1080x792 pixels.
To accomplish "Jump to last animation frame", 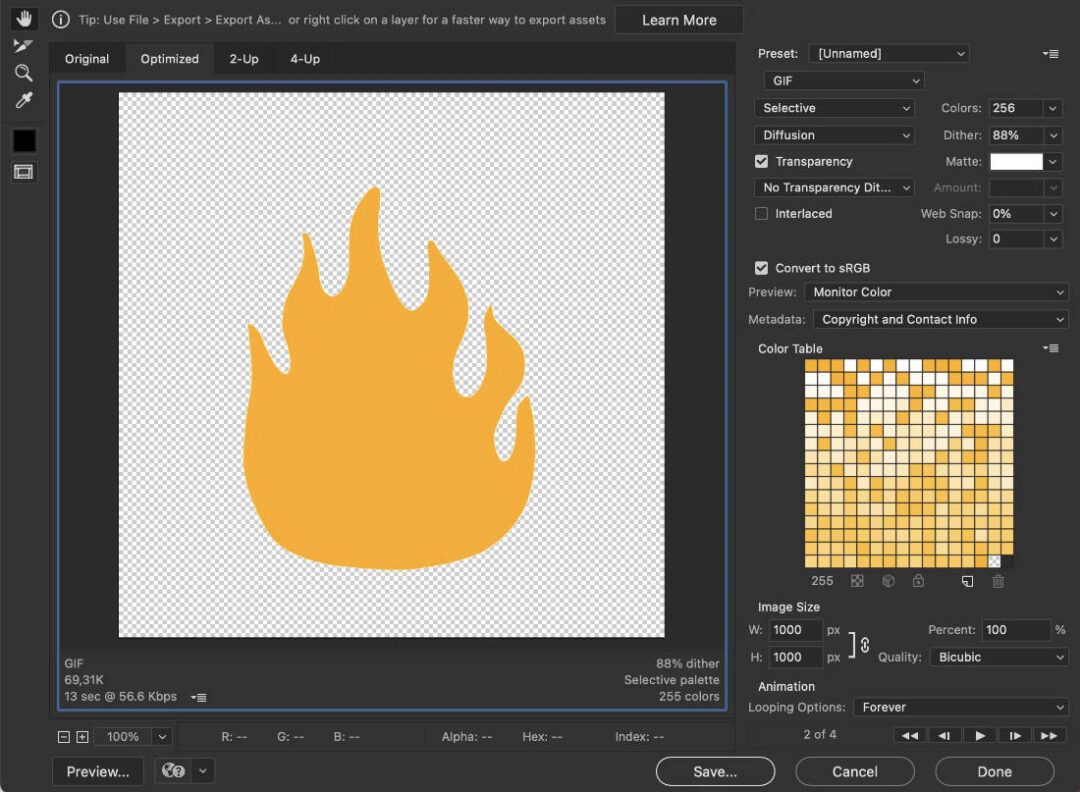I will point(1049,736).
